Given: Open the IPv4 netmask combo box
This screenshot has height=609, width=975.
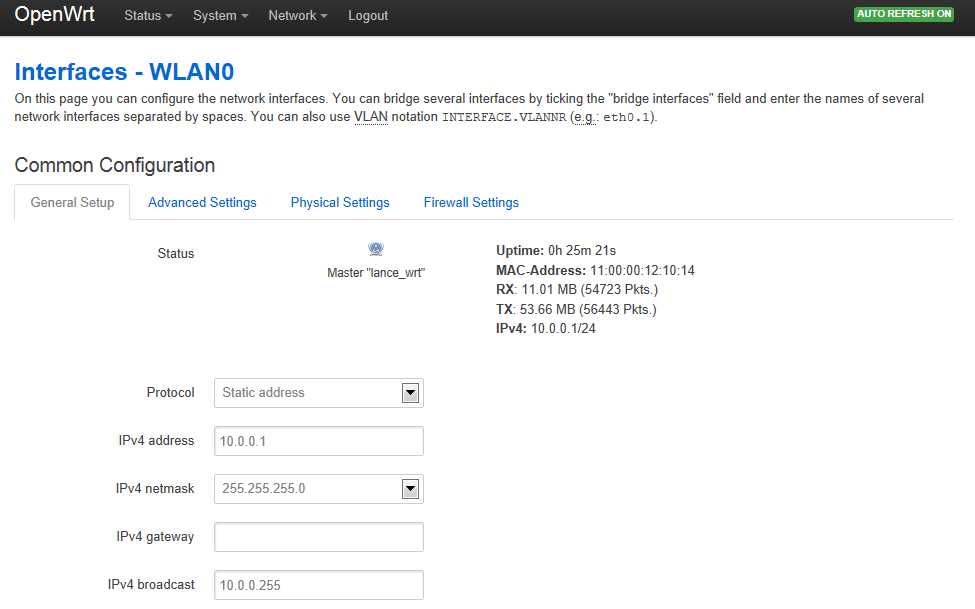Looking at the screenshot, I should coord(319,489).
